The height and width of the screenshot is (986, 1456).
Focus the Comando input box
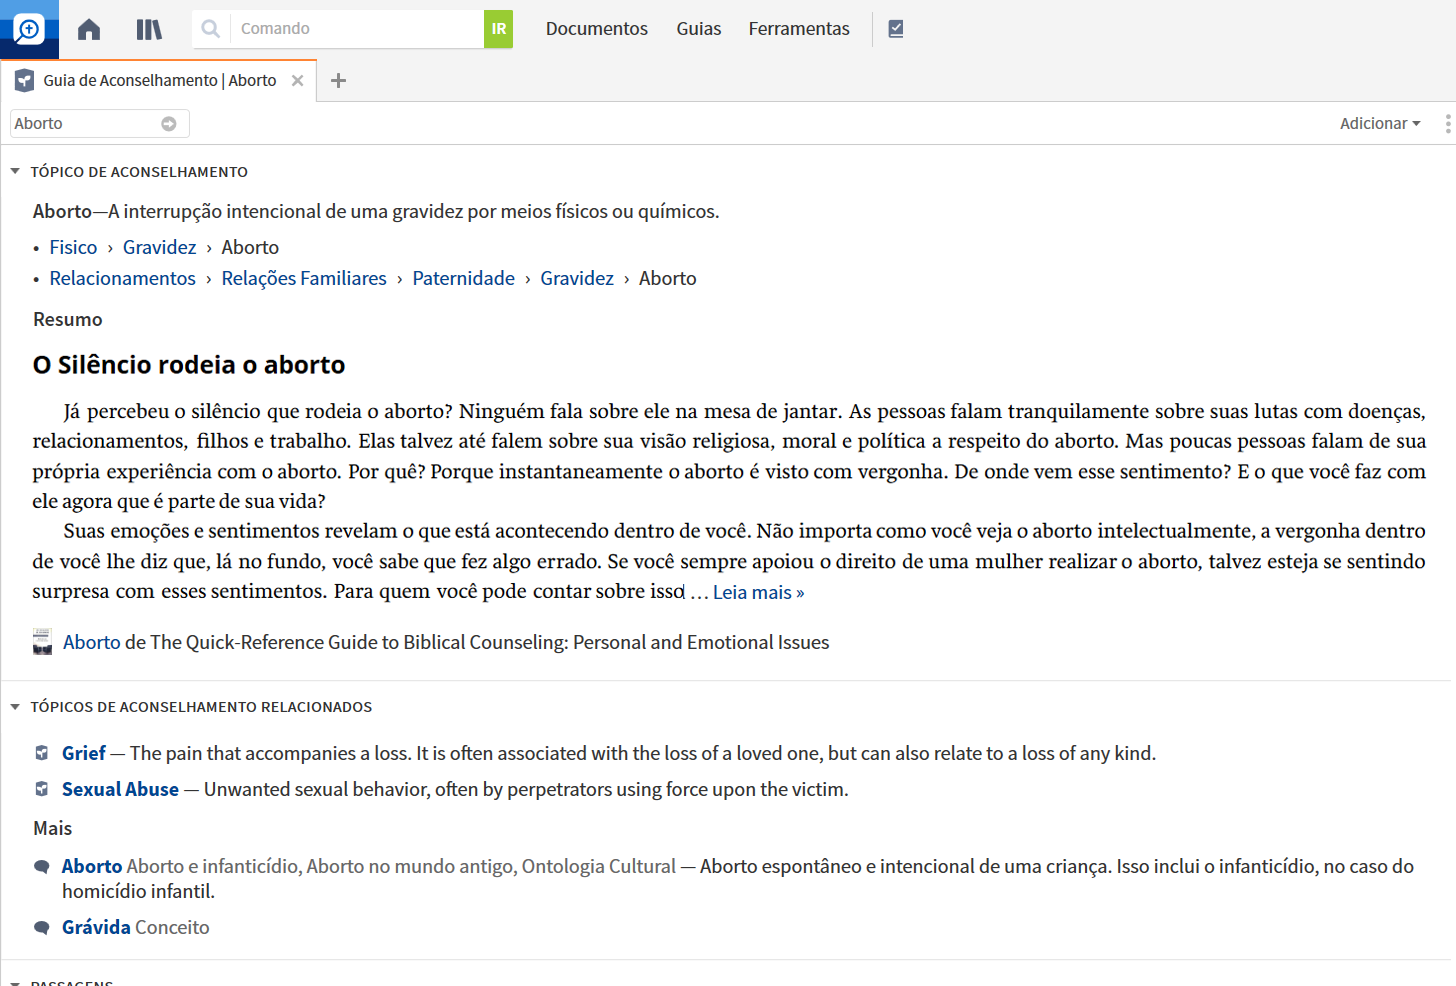click(x=356, y=29)
